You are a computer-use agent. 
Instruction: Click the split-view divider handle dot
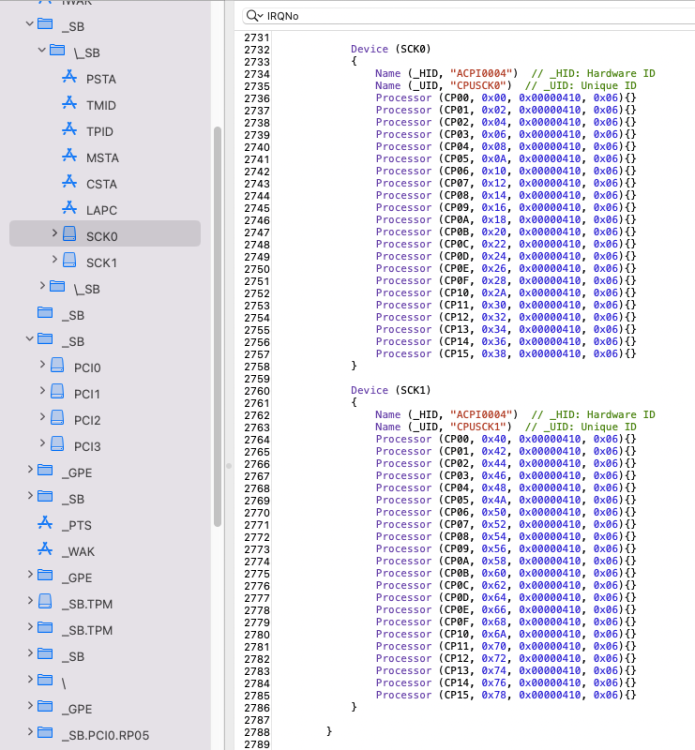229,466
